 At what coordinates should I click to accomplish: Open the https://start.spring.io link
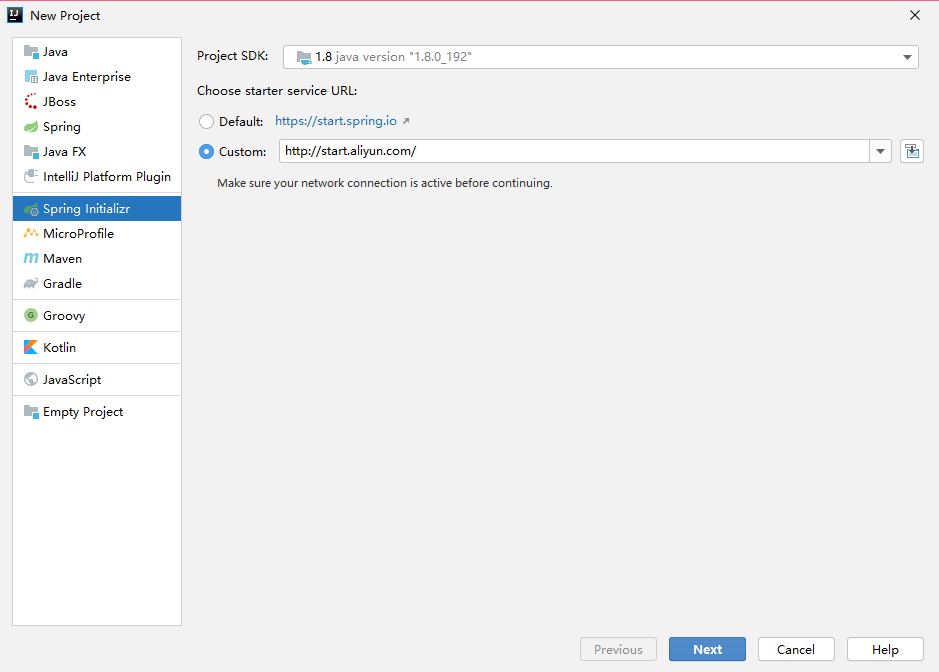(x=336, y=121)
